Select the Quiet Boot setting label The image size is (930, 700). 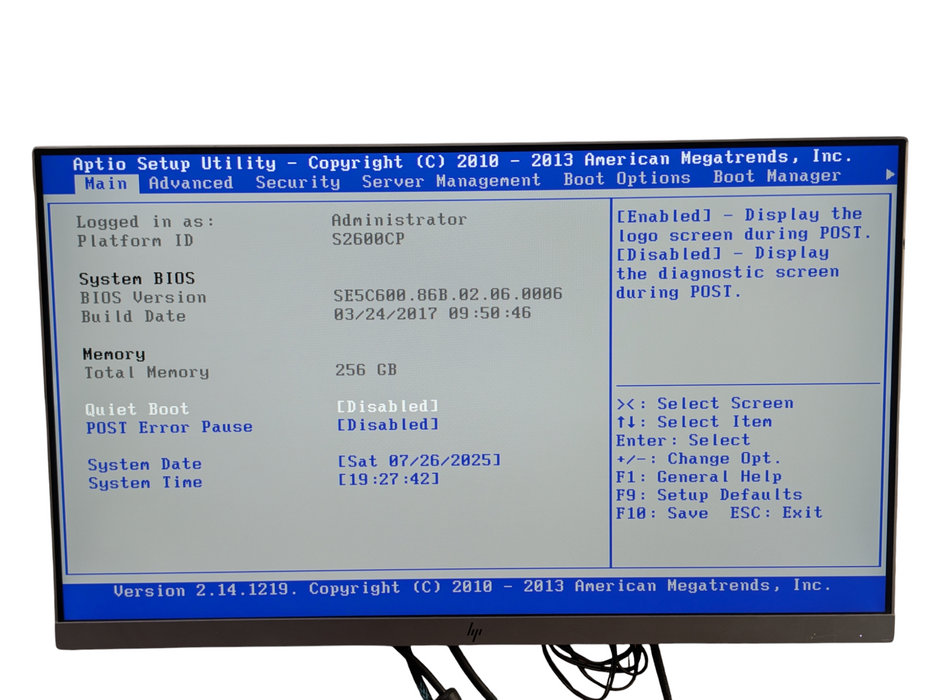(x=137, y=409)
